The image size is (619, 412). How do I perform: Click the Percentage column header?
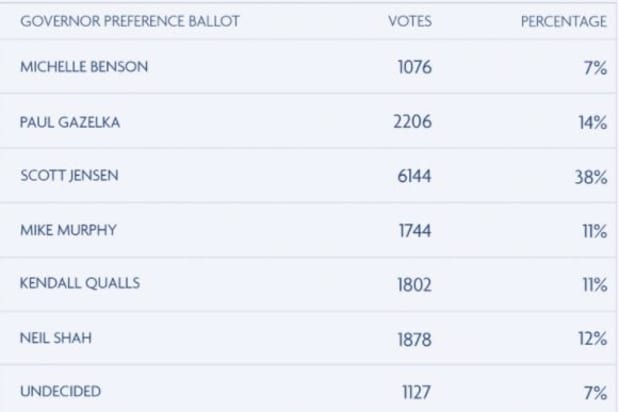tap(563, 22)
